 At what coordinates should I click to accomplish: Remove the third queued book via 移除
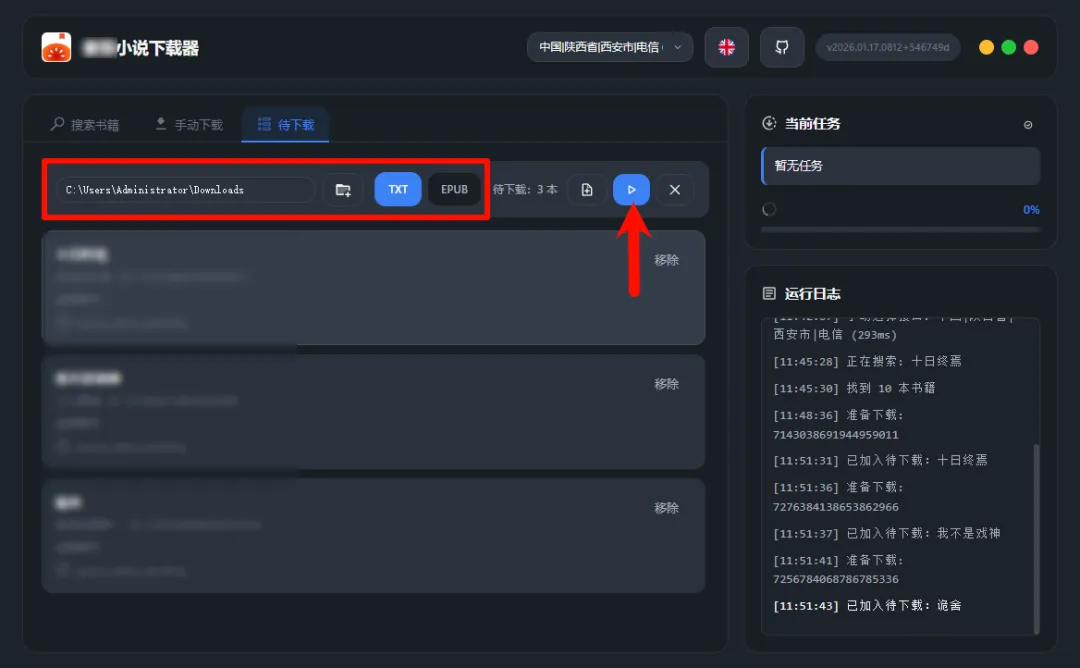tap(666, 508)
